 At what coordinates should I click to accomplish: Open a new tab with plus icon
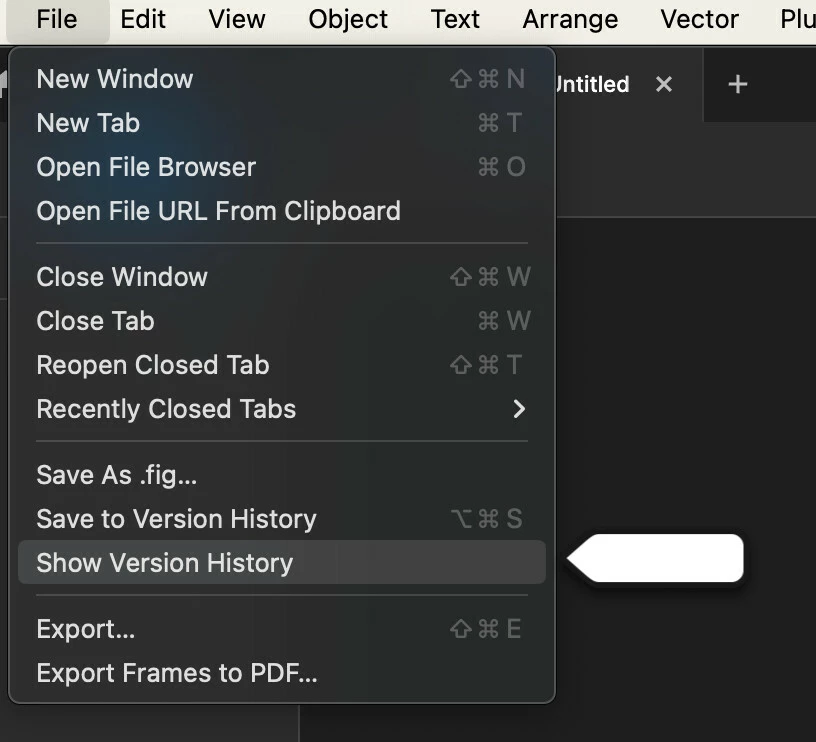click(x=737, y=84)
